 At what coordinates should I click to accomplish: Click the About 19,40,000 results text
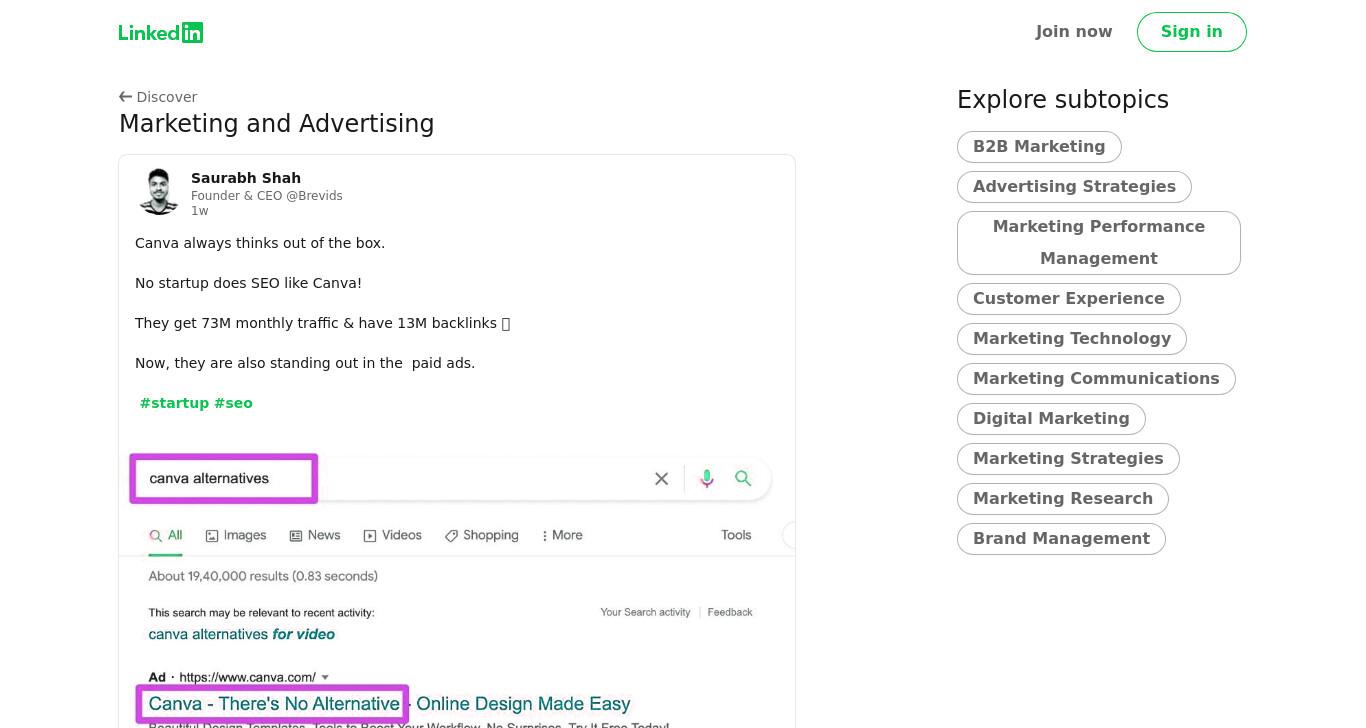[263, 577]
